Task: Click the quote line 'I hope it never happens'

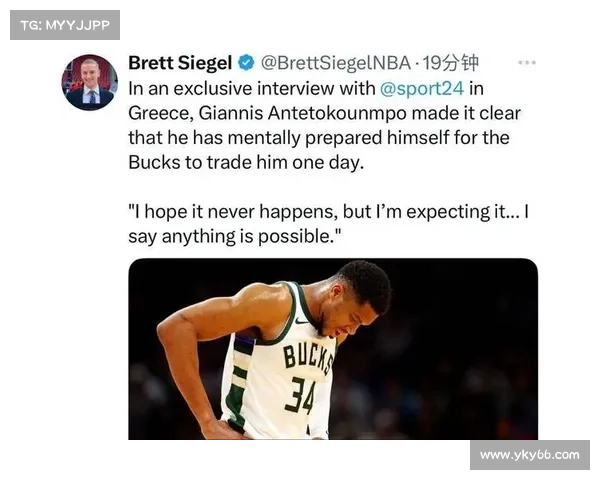Action: coord(329,212)
